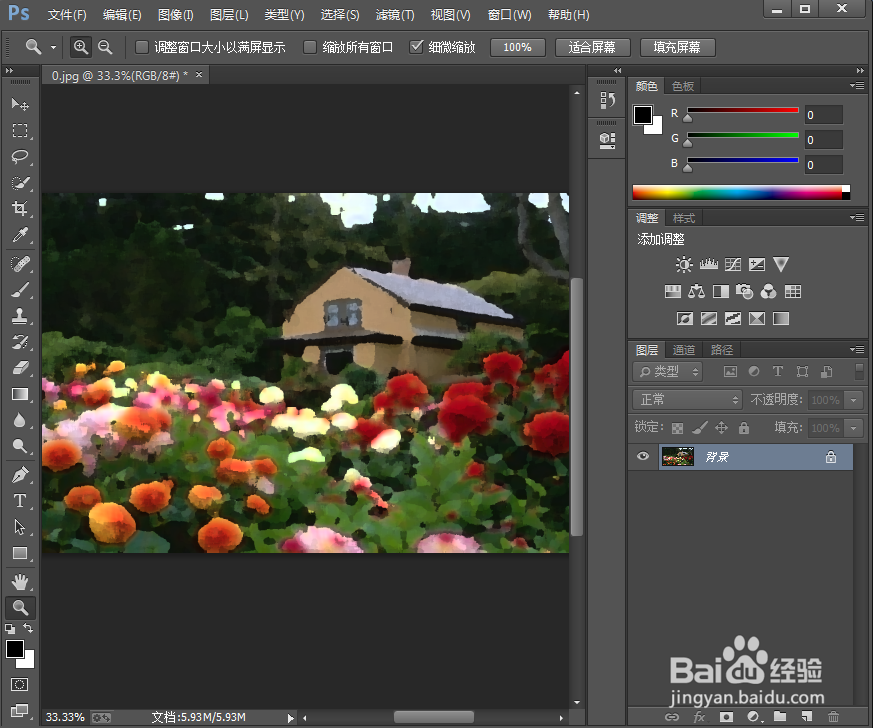Viewport: 873px width, 728px height.
Task: Select the Brush tool
Action: (x=20, y=289)
